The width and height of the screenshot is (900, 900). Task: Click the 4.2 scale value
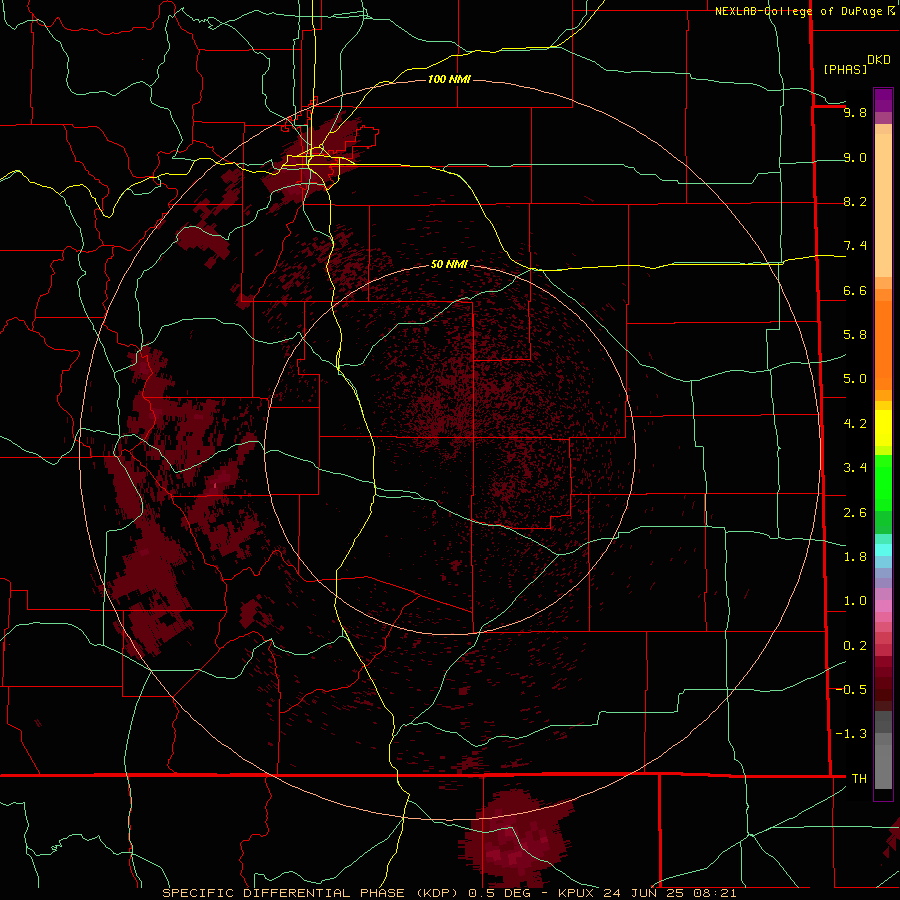point(855,424)
